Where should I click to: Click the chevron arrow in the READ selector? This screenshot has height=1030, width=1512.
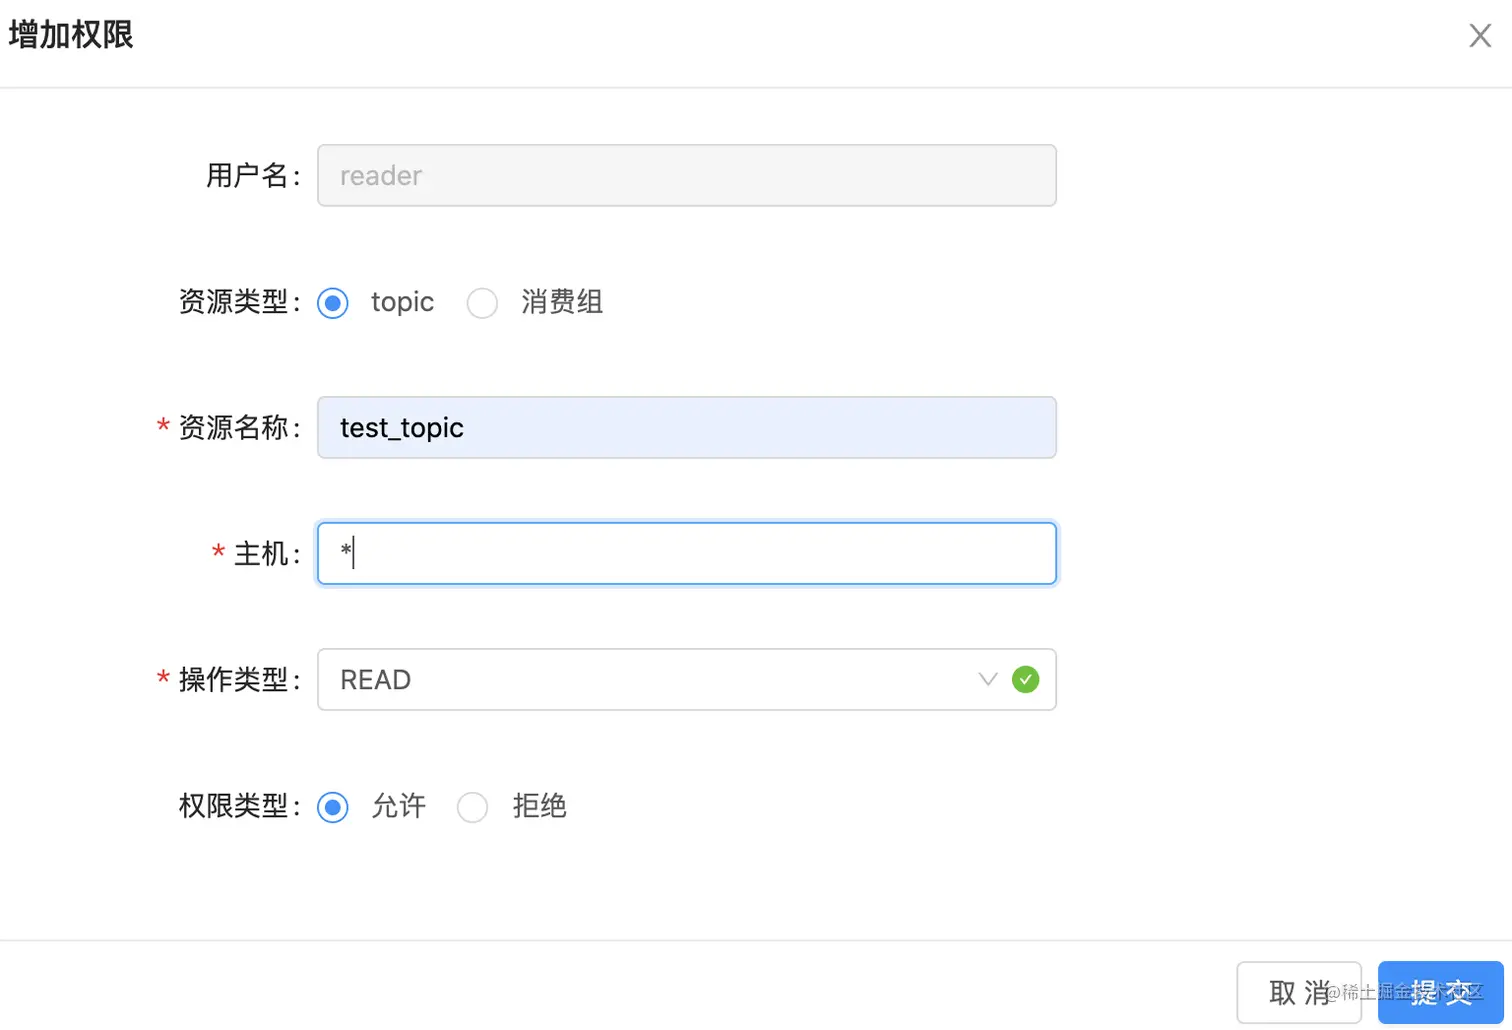coord(988,679)
